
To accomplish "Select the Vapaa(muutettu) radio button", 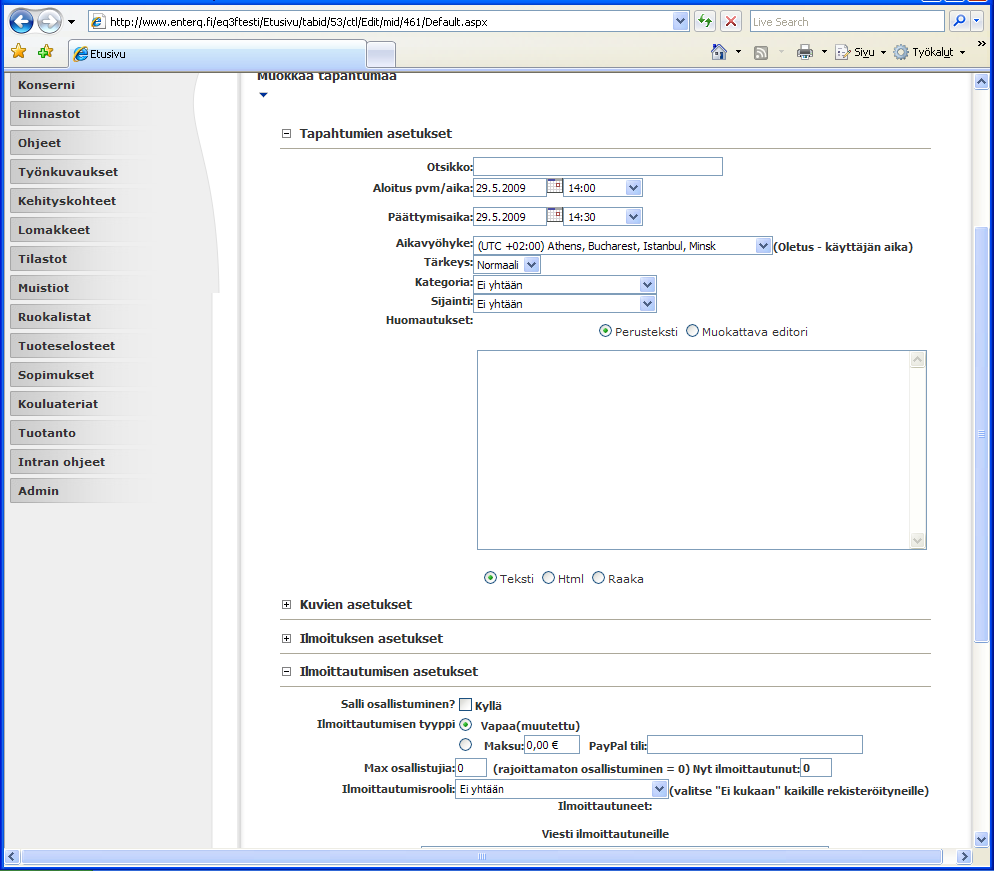I will (466, 724).
